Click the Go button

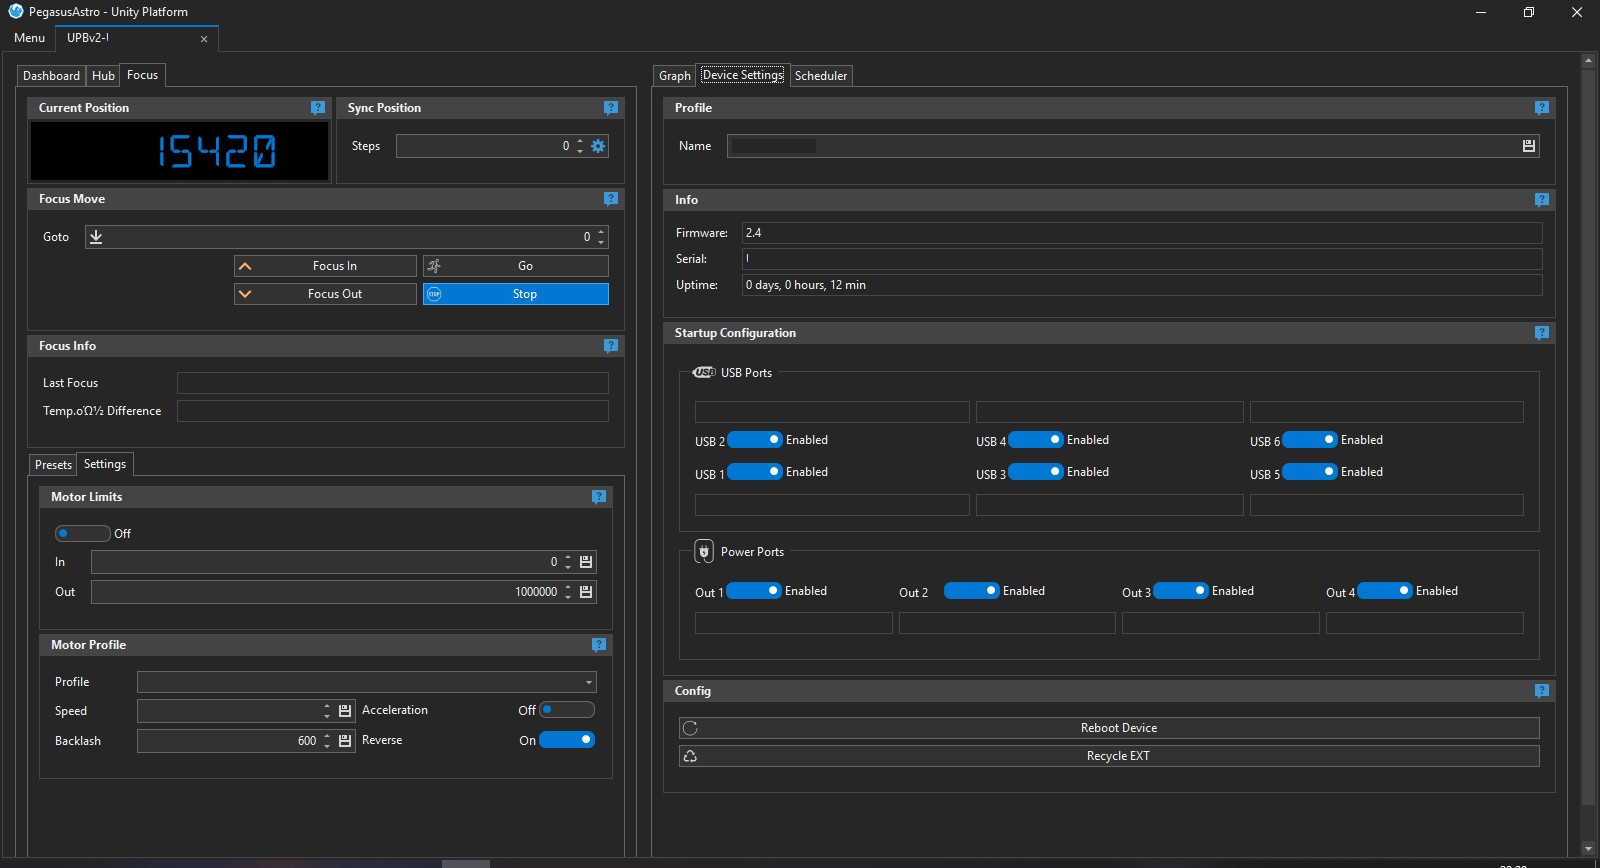pyautogui.click(x=515, y=266)
